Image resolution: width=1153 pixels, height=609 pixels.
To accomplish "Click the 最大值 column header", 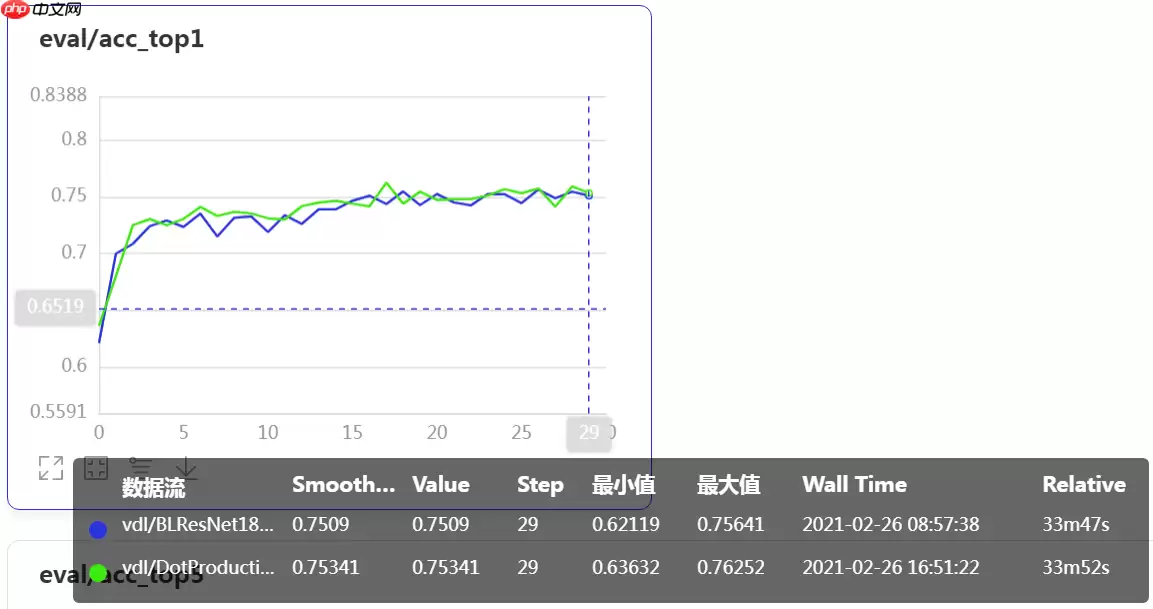I will pos(728,486).
